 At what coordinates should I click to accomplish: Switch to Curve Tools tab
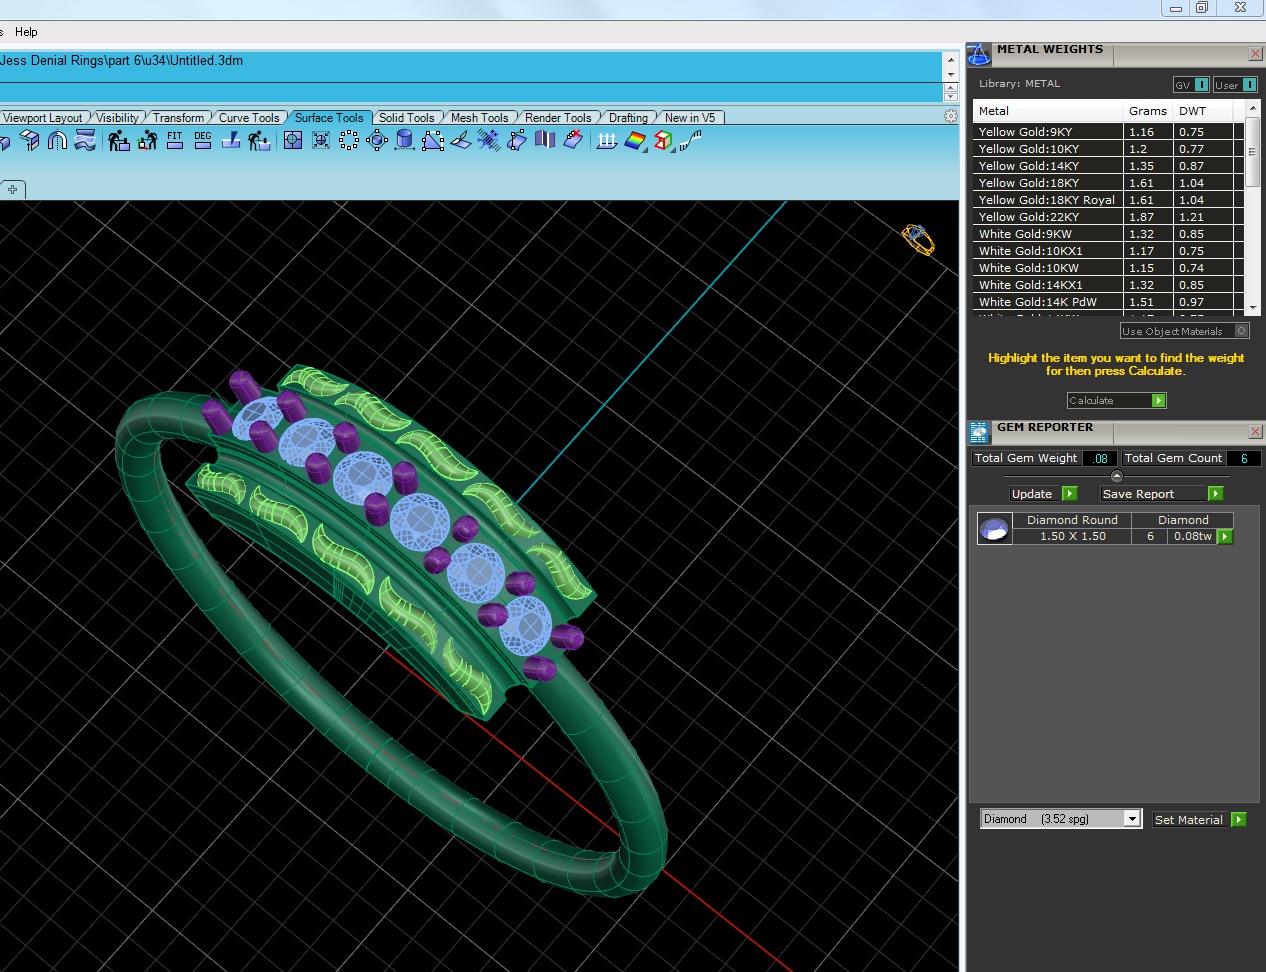pos(249,118)
